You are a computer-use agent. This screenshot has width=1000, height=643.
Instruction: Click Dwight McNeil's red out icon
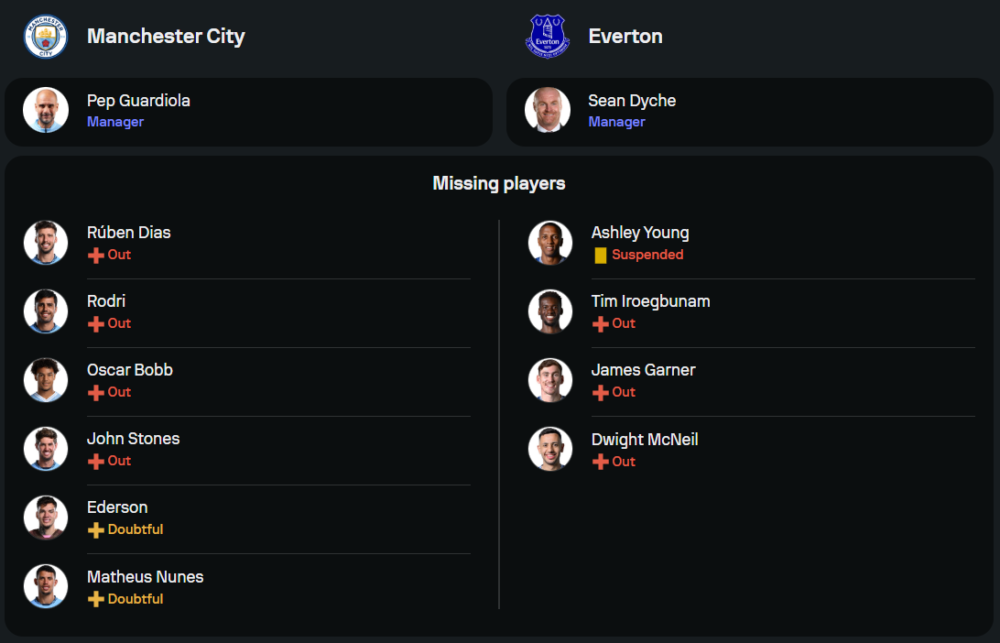click(x=600, y=462)
